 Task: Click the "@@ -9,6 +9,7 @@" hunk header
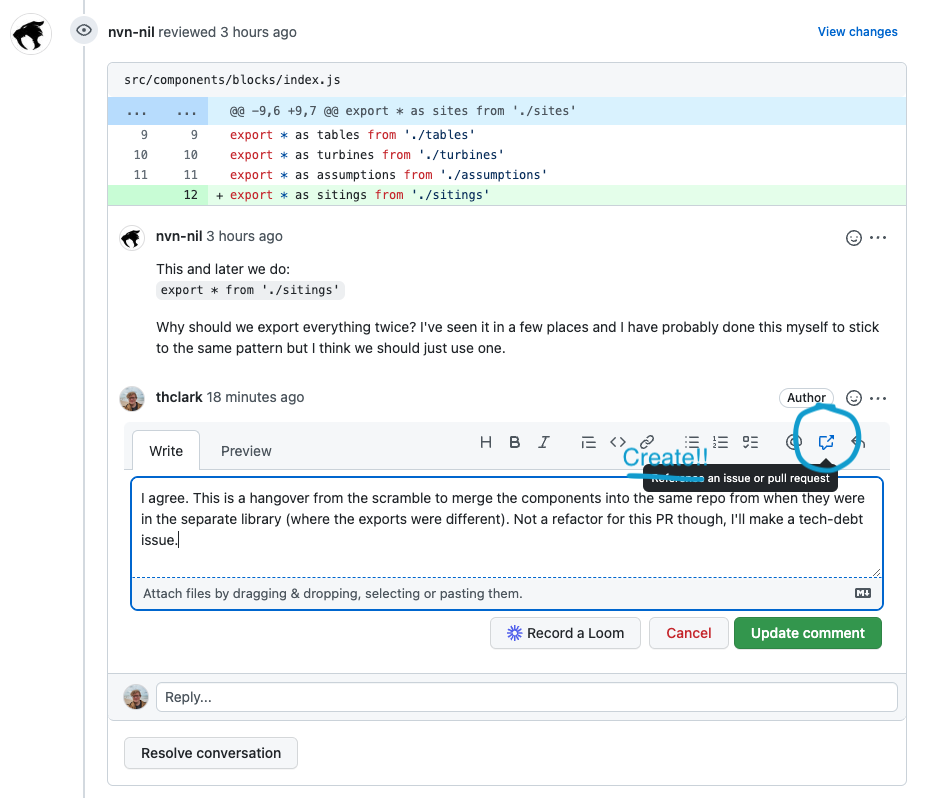click(403, 111)
